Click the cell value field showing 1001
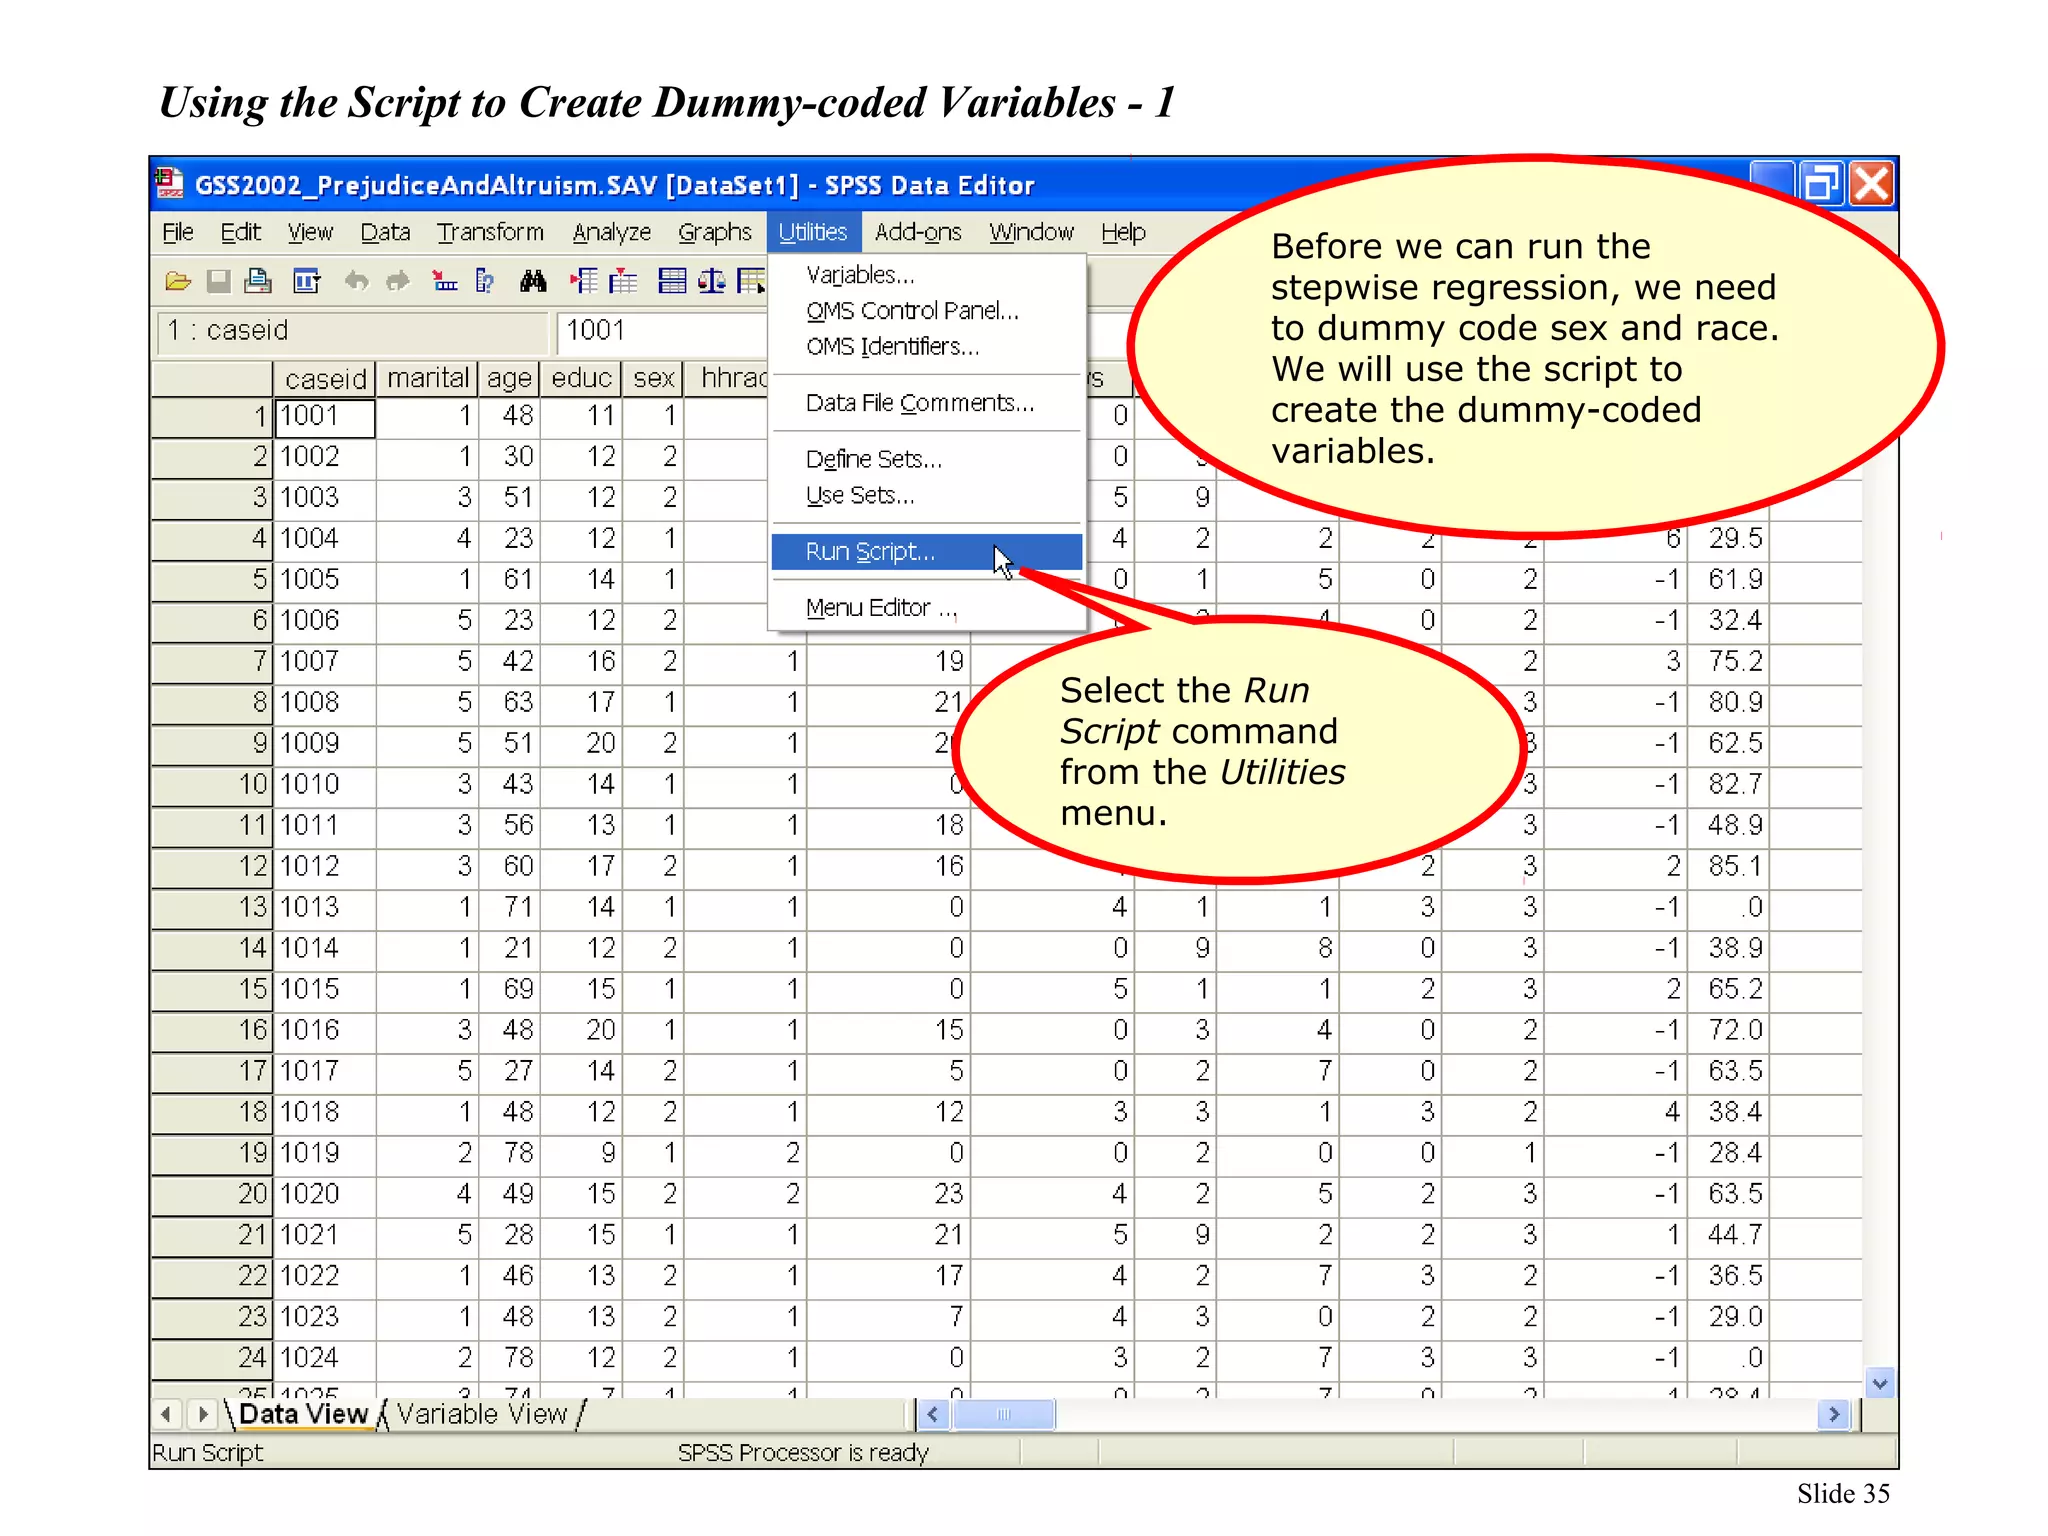 click(660, 331)
